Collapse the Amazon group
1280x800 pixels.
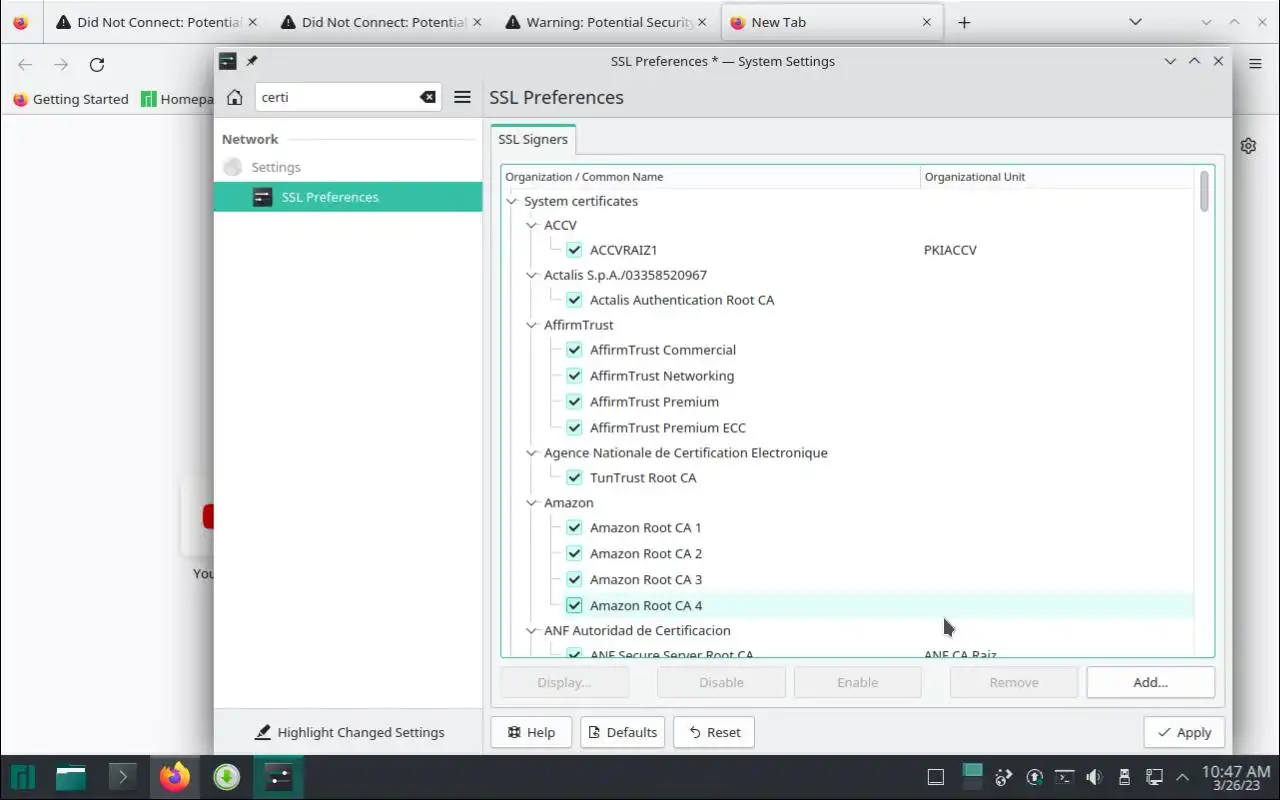pos(531,503)
